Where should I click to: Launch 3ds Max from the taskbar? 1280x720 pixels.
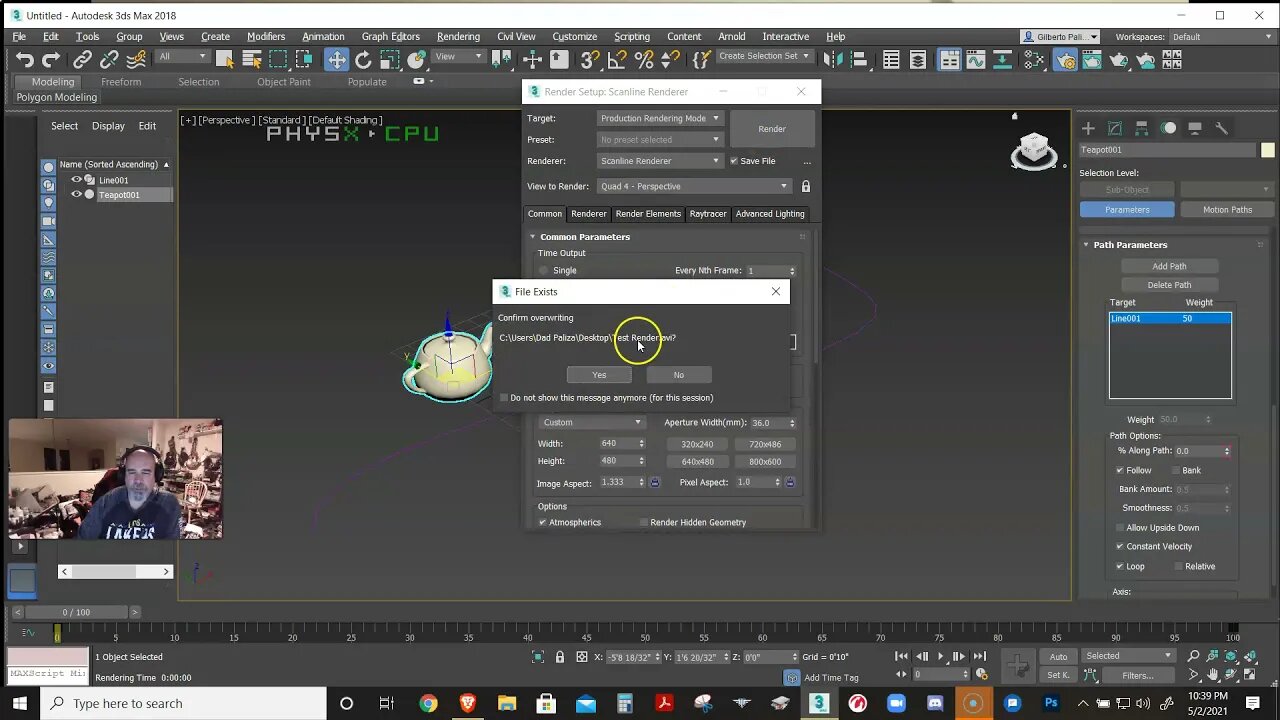point(819,703)
